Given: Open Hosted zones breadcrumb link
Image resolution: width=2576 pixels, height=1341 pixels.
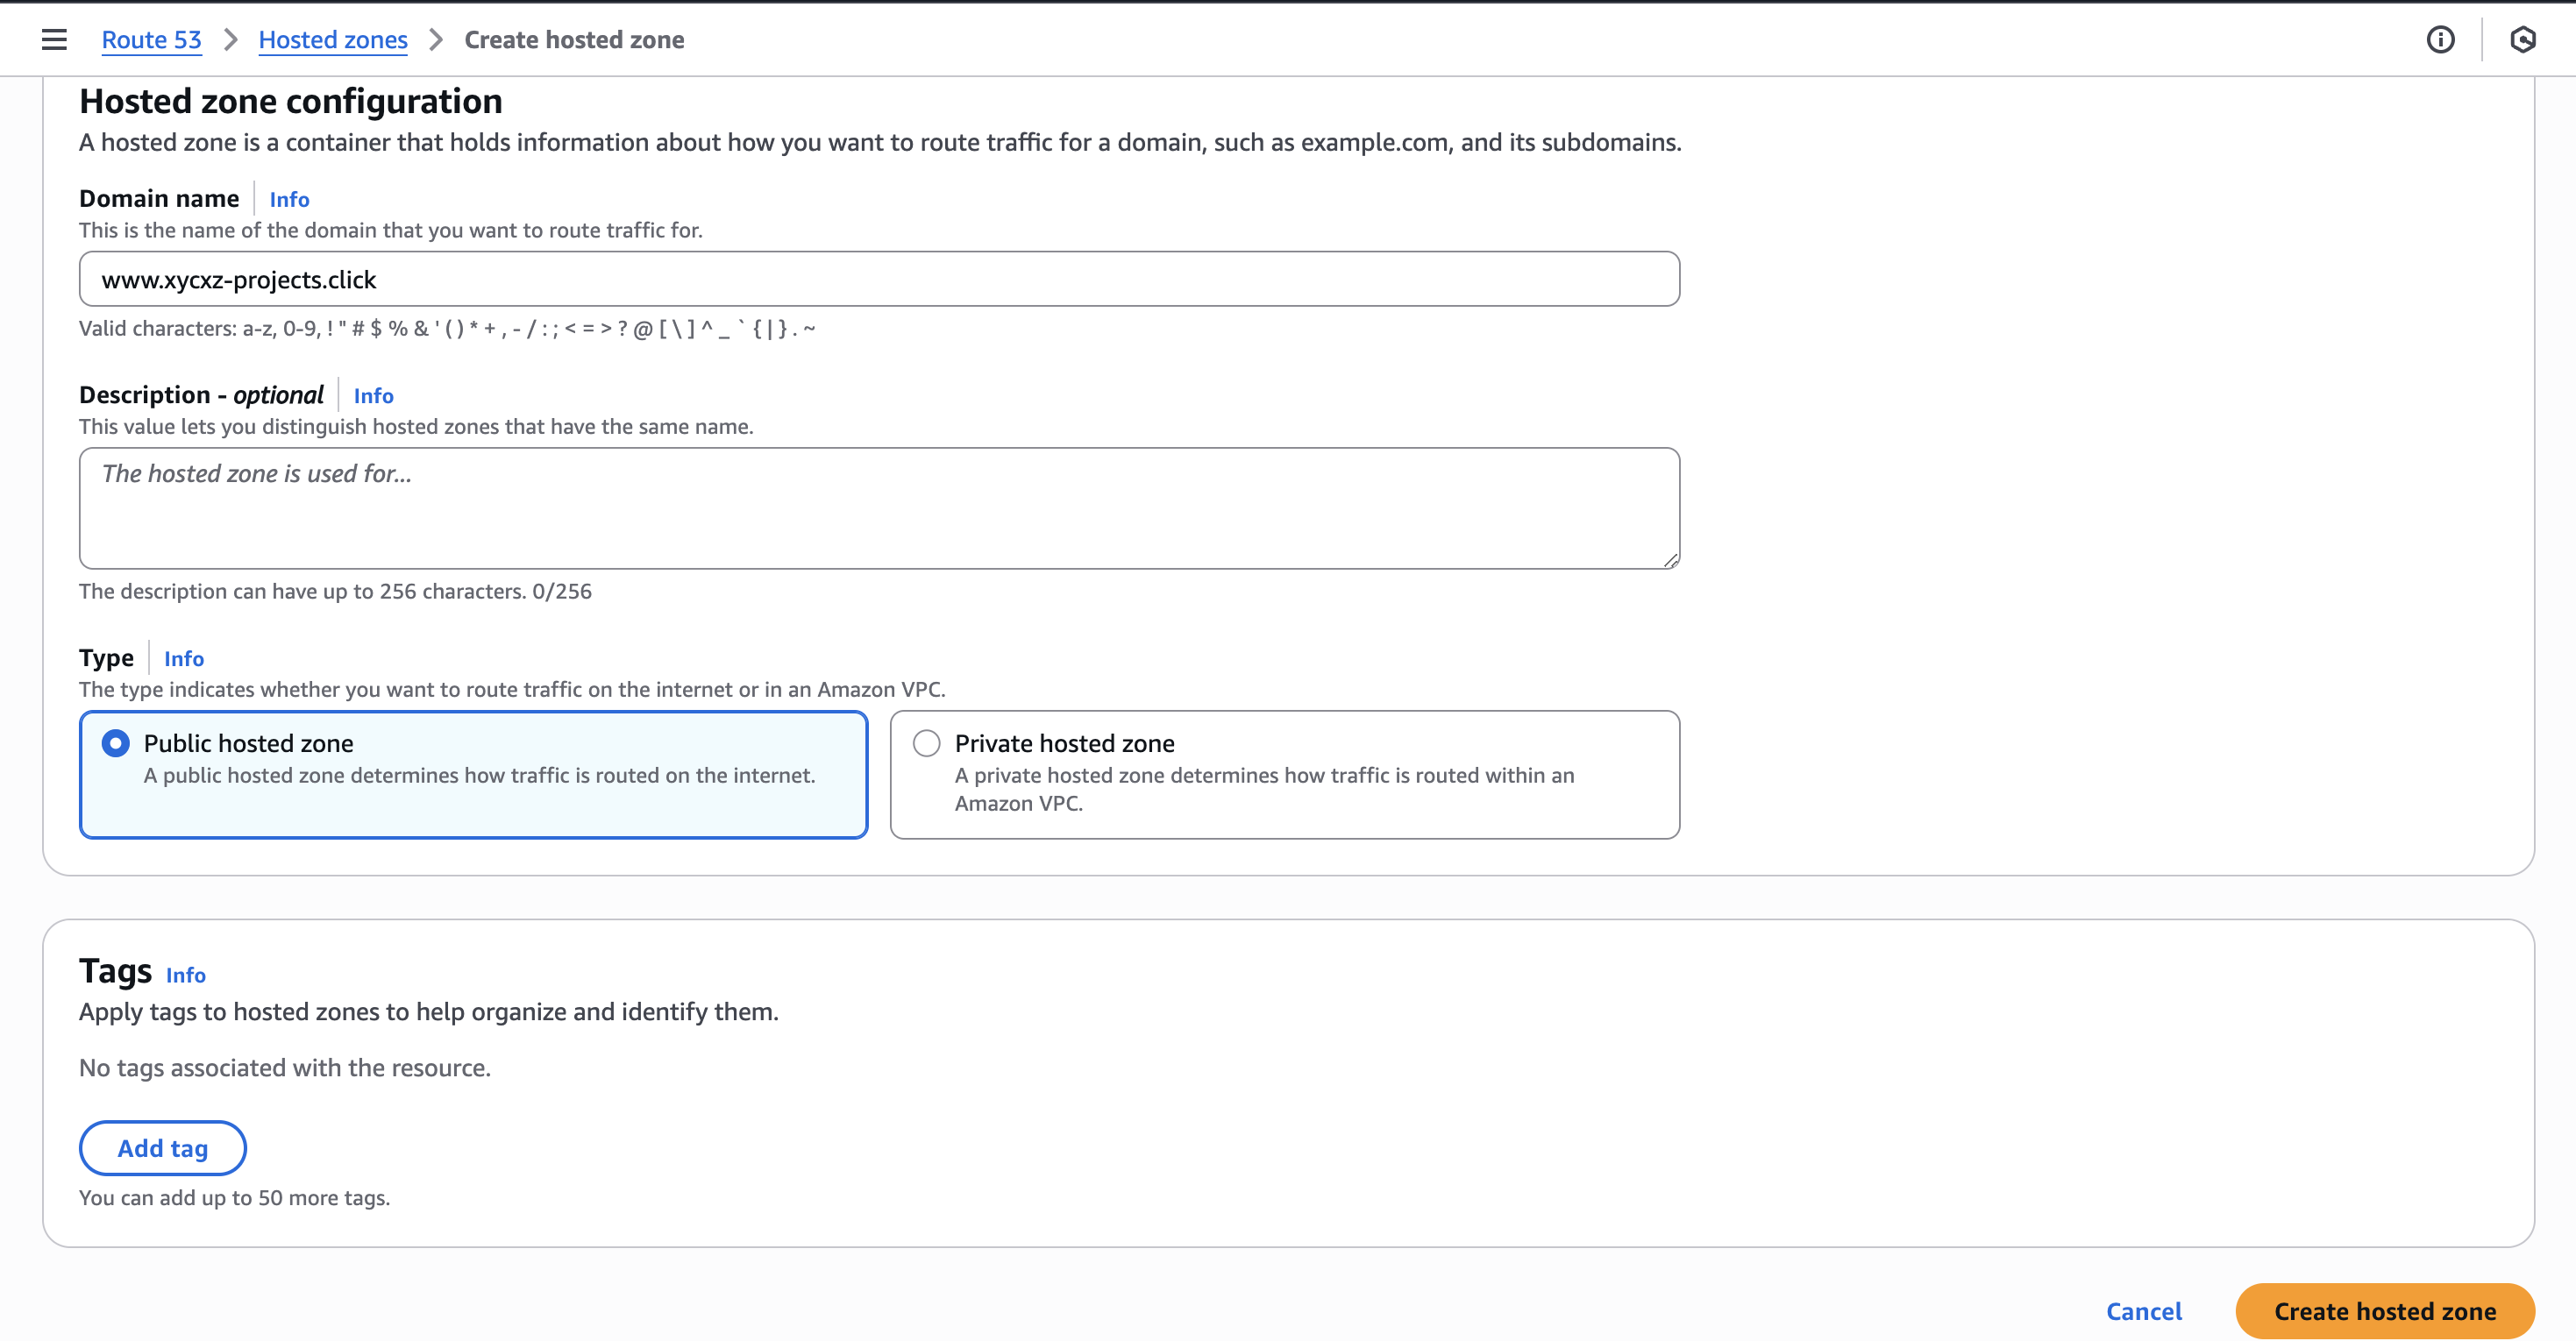Looking at the screenshot, I should (333, 40).
